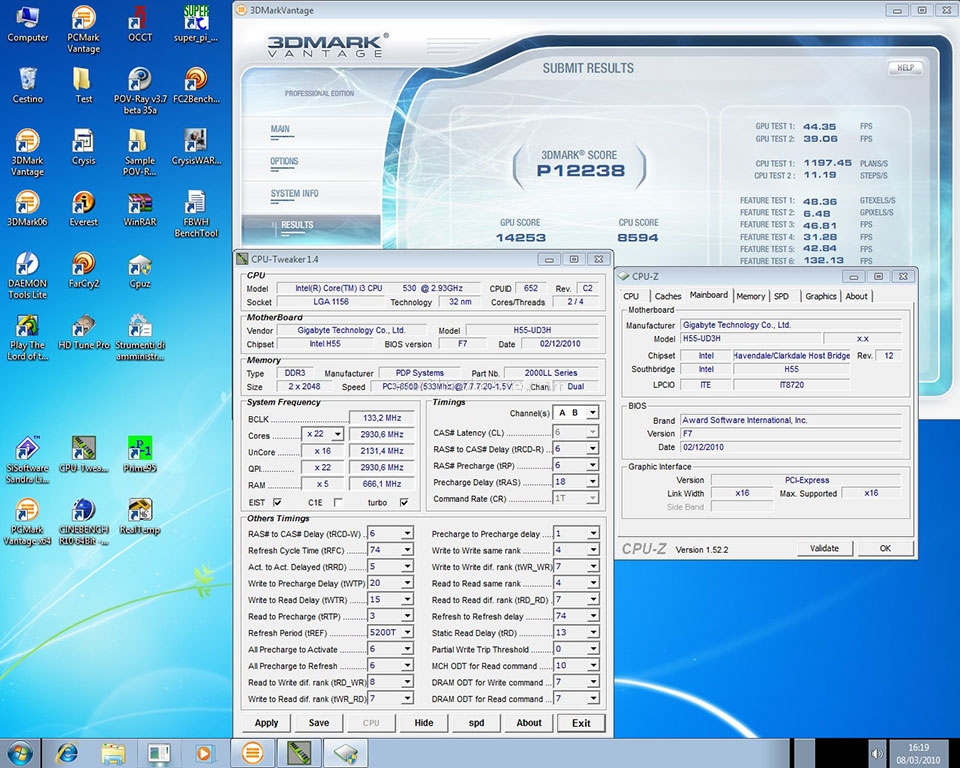Image resolution: width=960 pixels, height=768 pixels.
Task: Open System Info in 3DMark Vantage
Action: (x=294, y=194)
